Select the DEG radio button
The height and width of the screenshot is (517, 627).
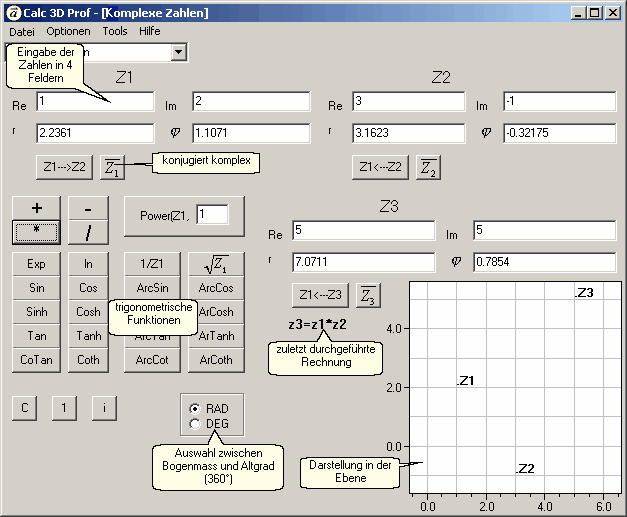(x=194, y=424)
